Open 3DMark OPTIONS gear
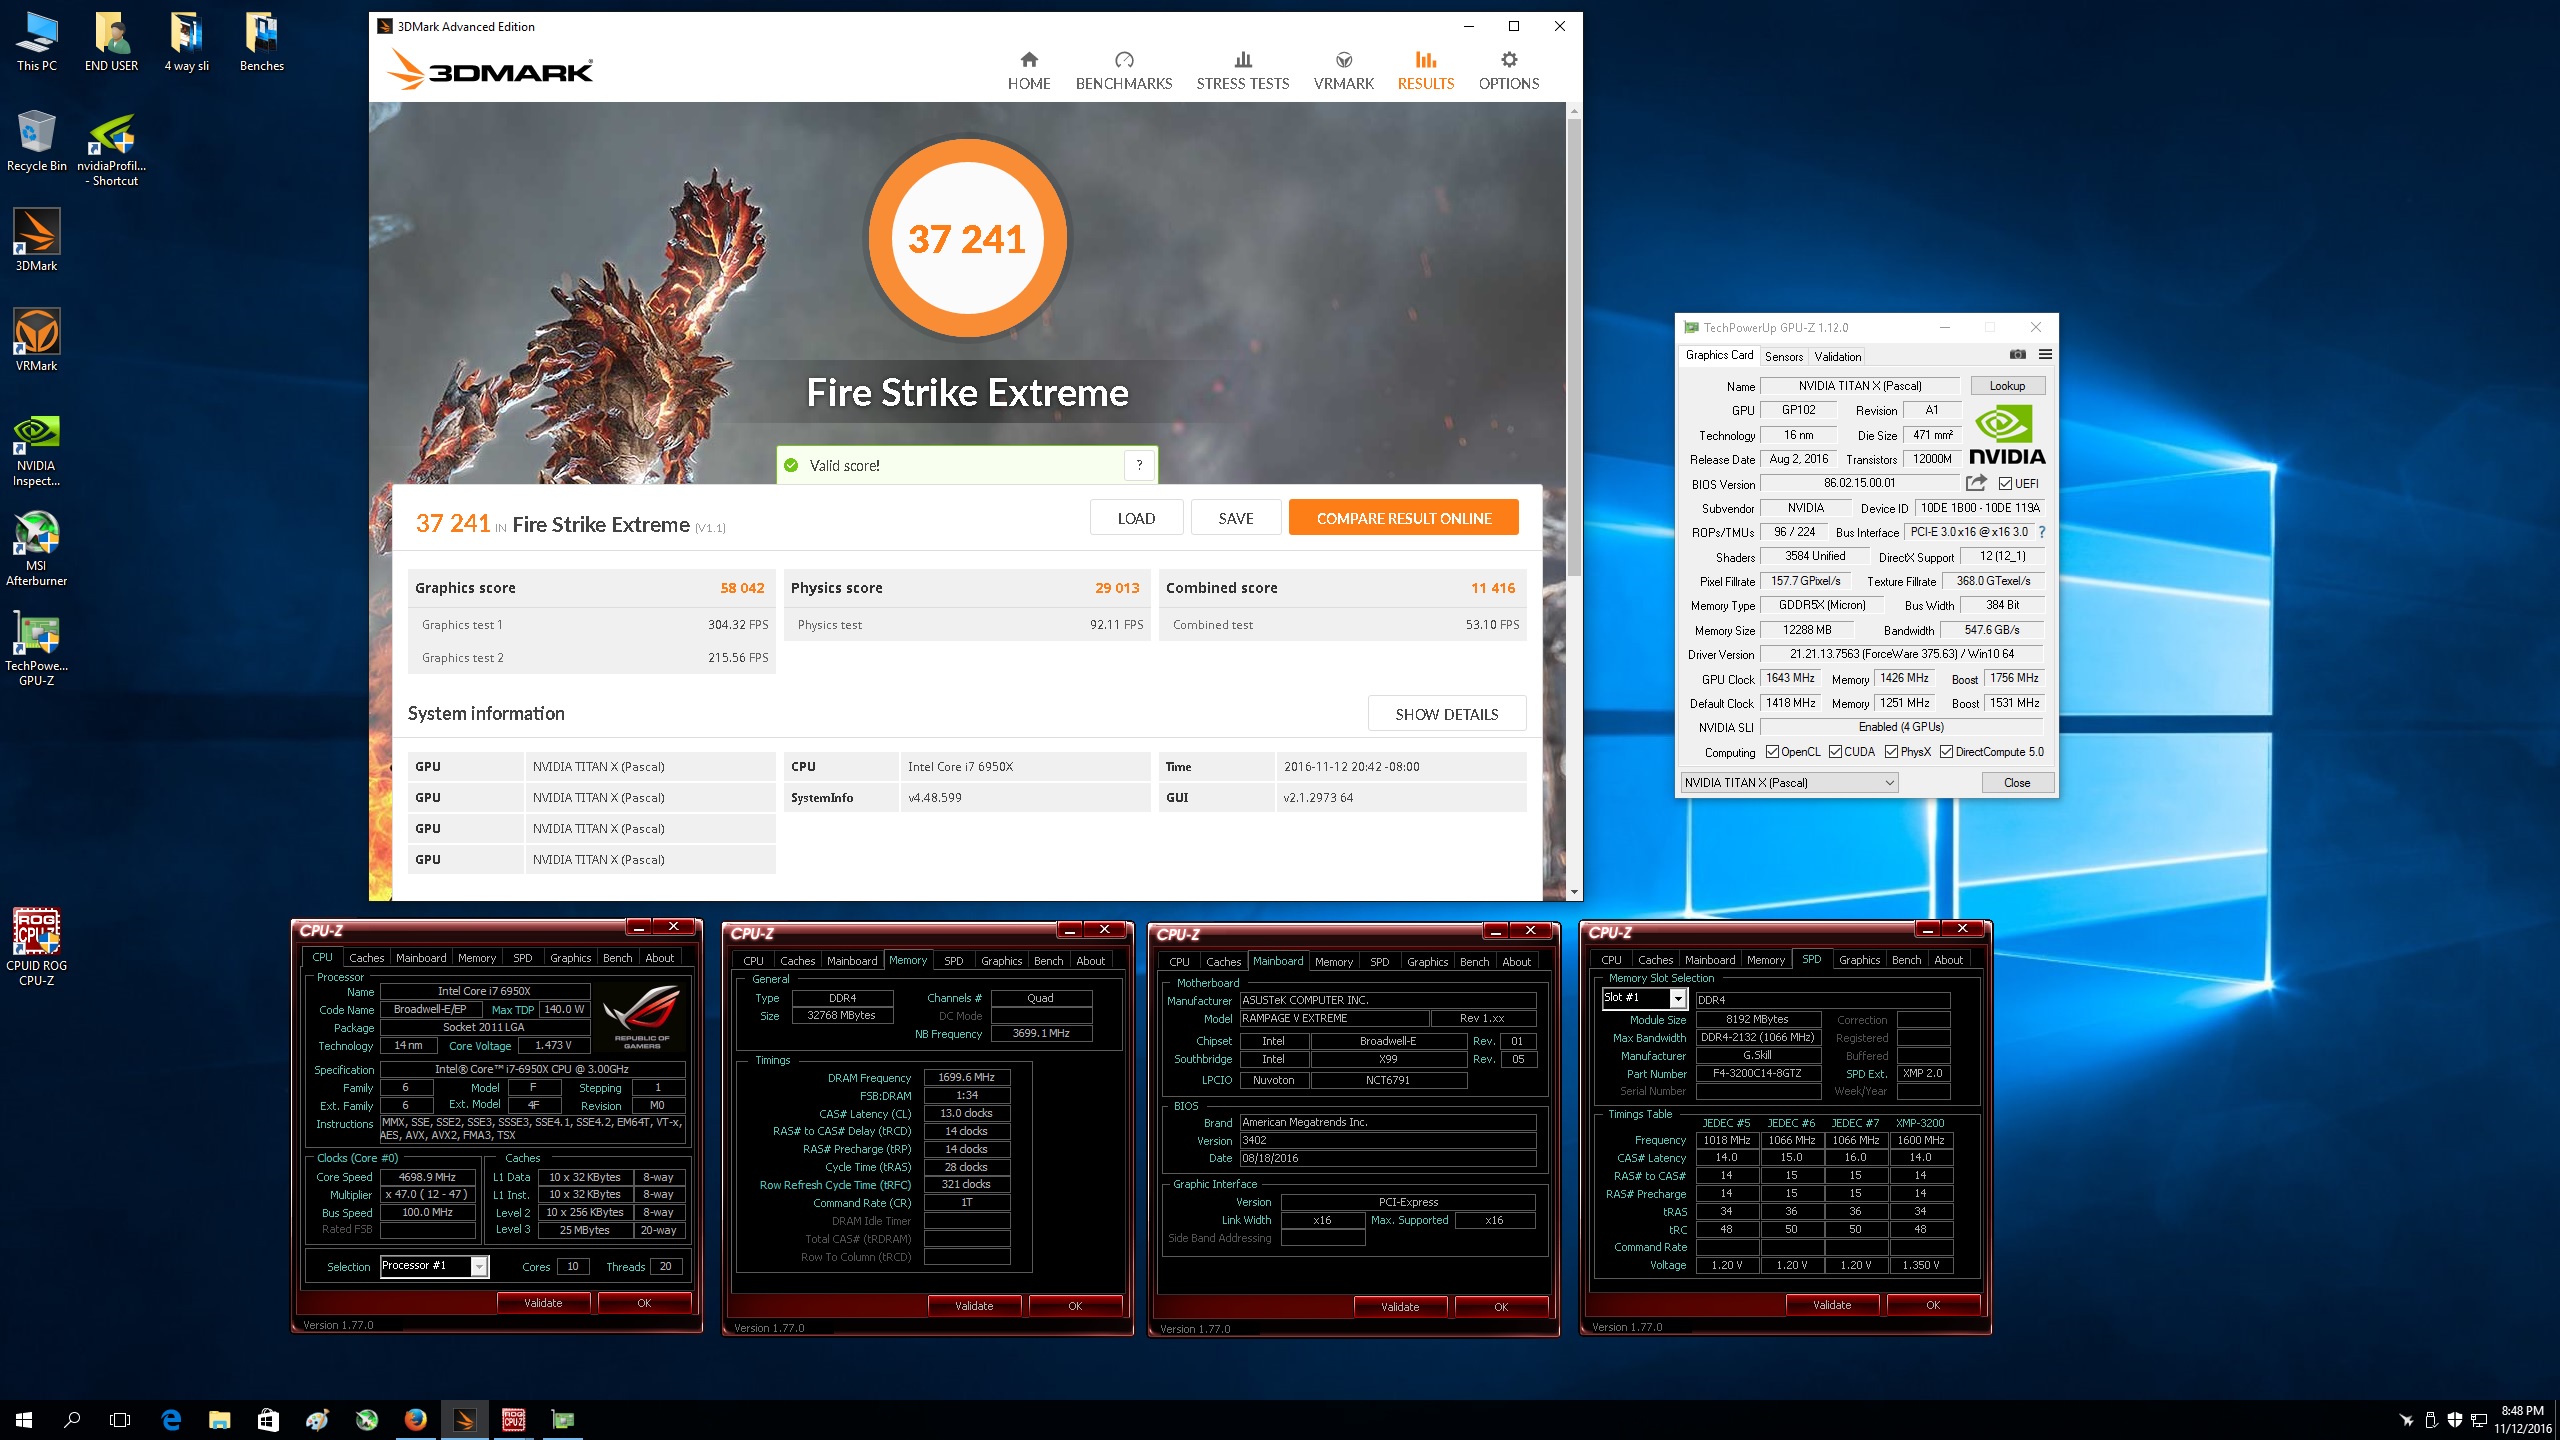This screenshot has width=2560, height=1440. (1509, 71)
